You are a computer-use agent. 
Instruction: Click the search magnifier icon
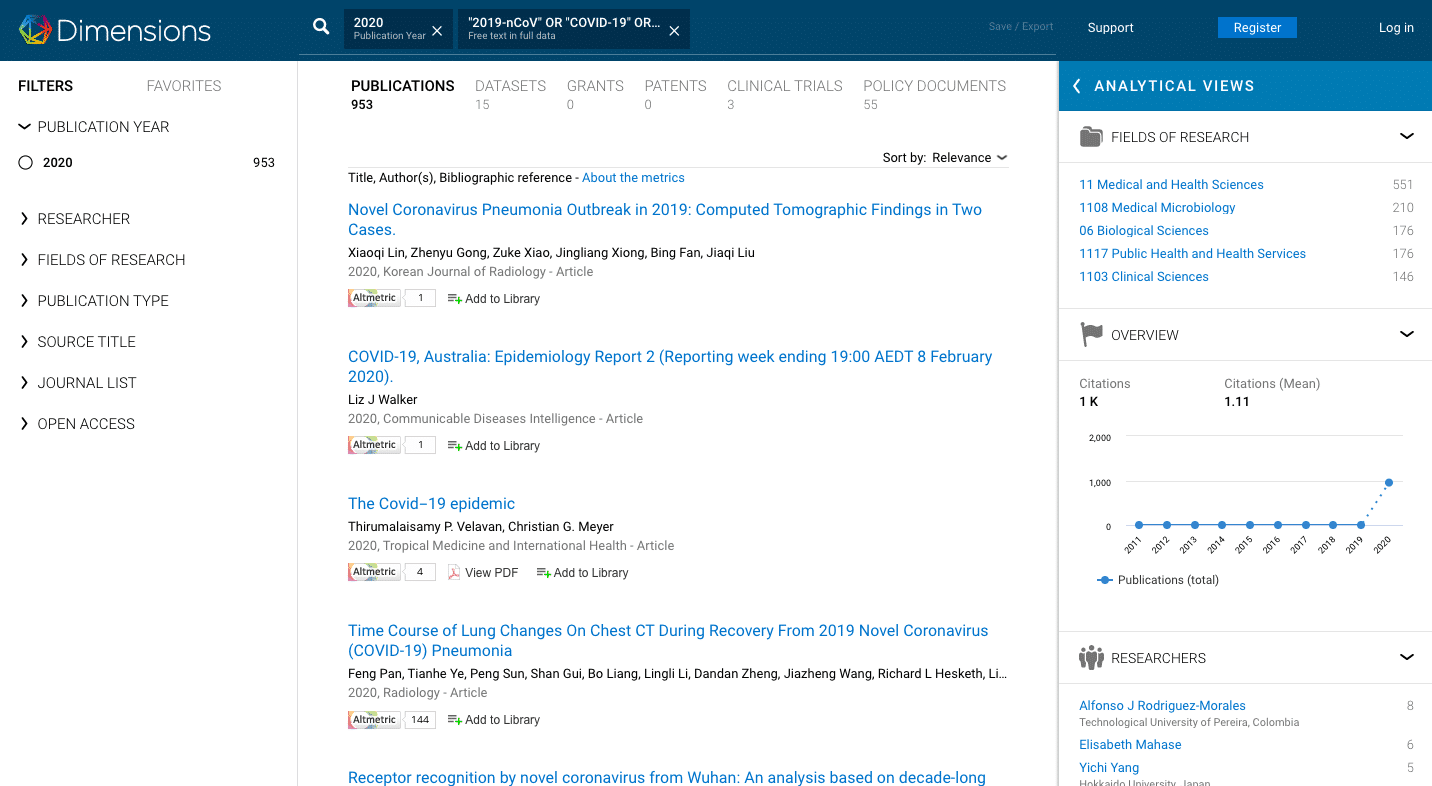pos(321,27)
